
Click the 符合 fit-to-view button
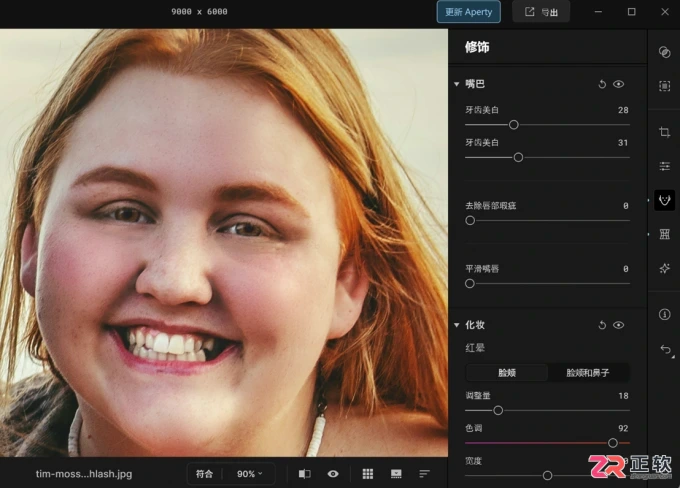tap(204, 474)
